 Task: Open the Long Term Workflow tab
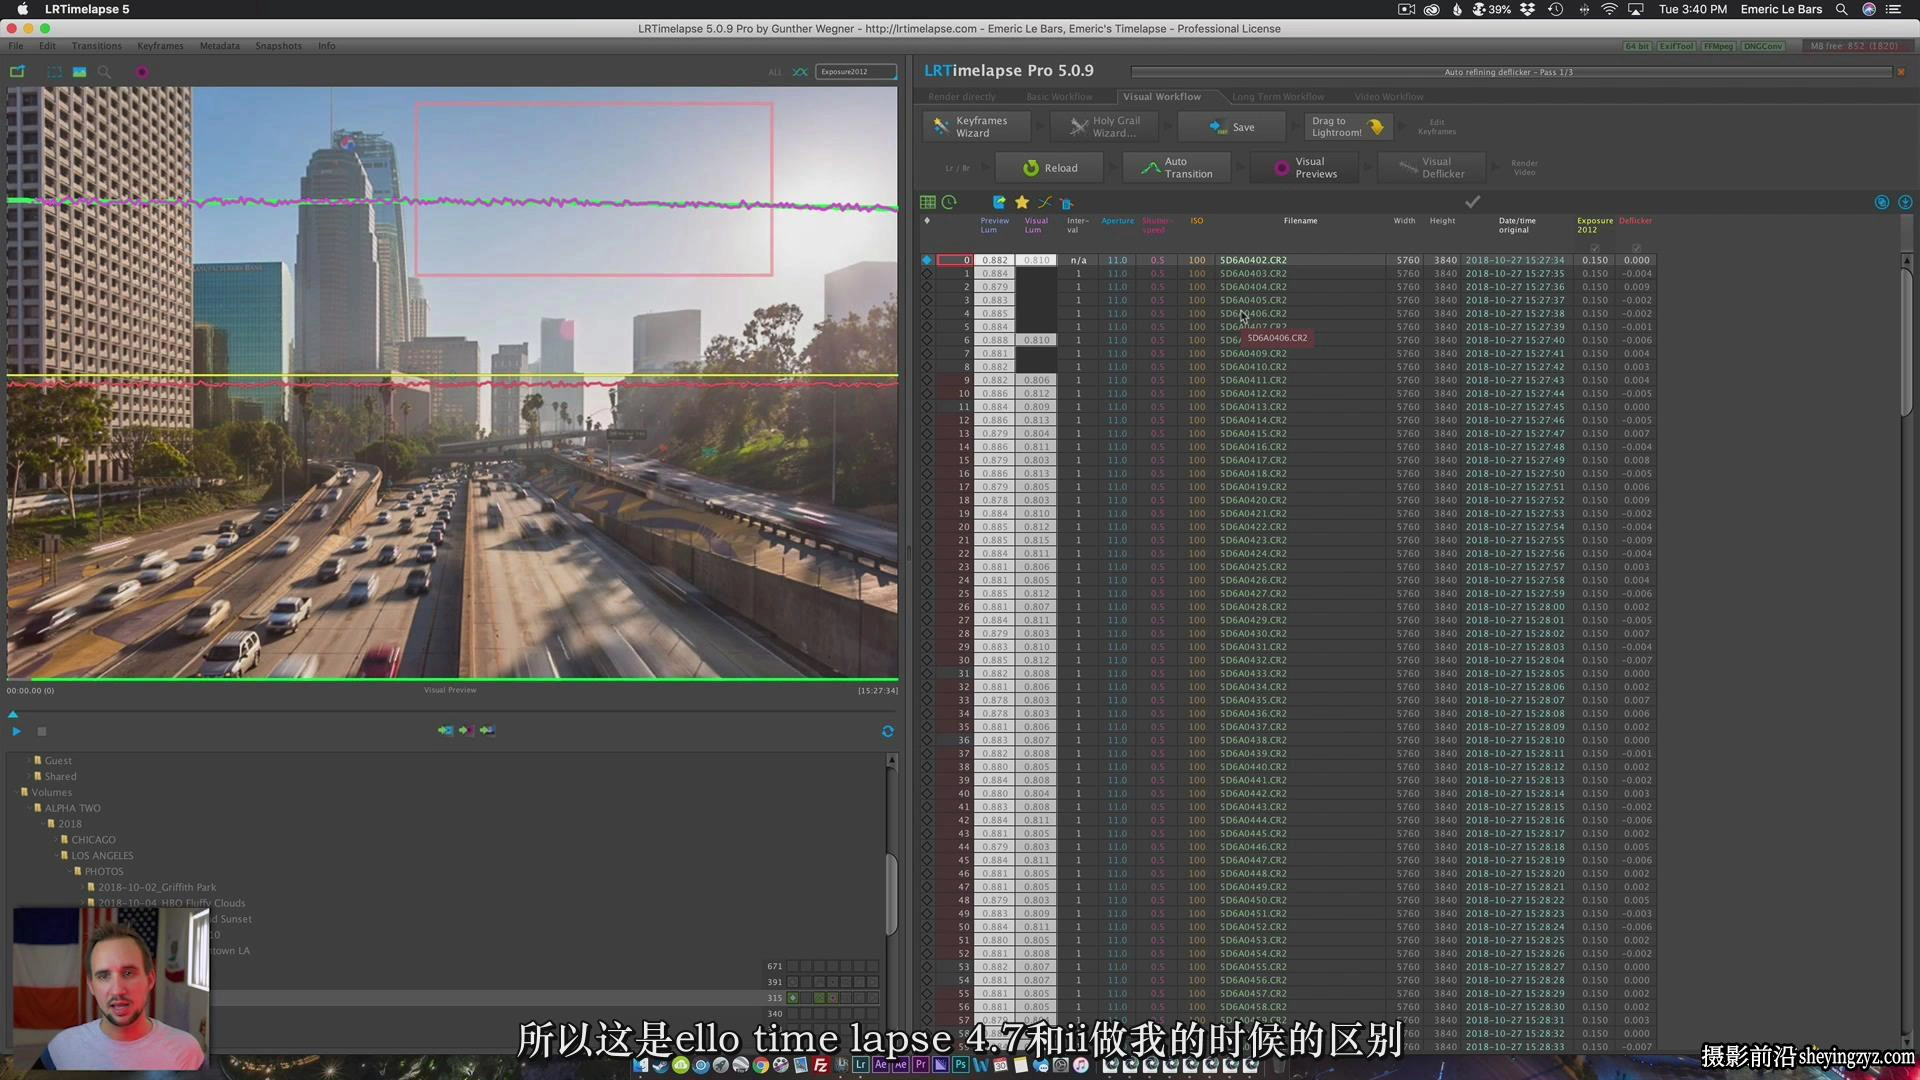point(1277,97)
